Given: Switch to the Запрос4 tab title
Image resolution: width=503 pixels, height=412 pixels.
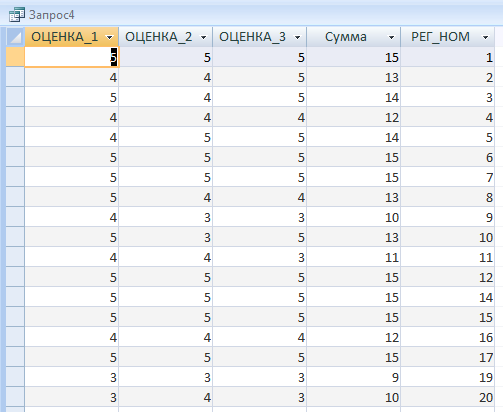Looking at the screenshot, I should click(x=52, y=15).
